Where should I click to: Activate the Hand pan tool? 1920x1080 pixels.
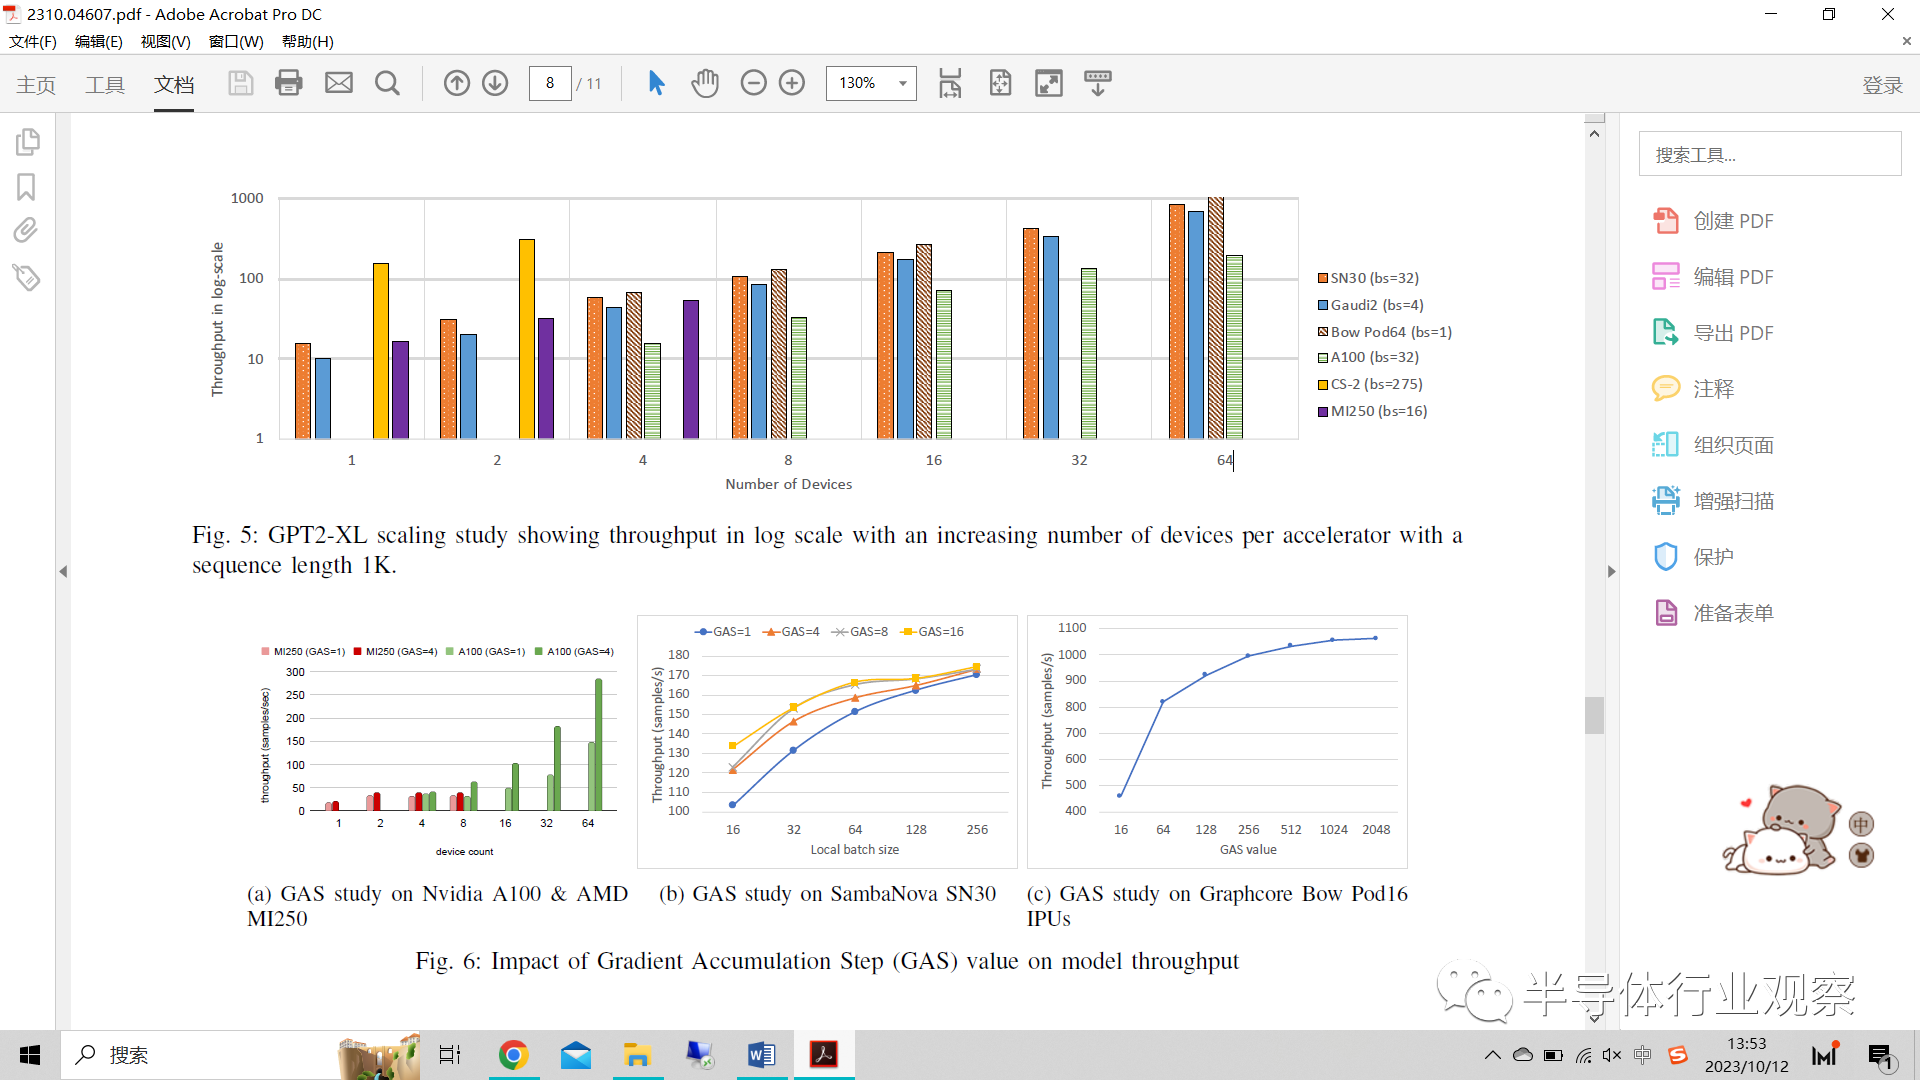pyautogui.click(x=705, y=83)
